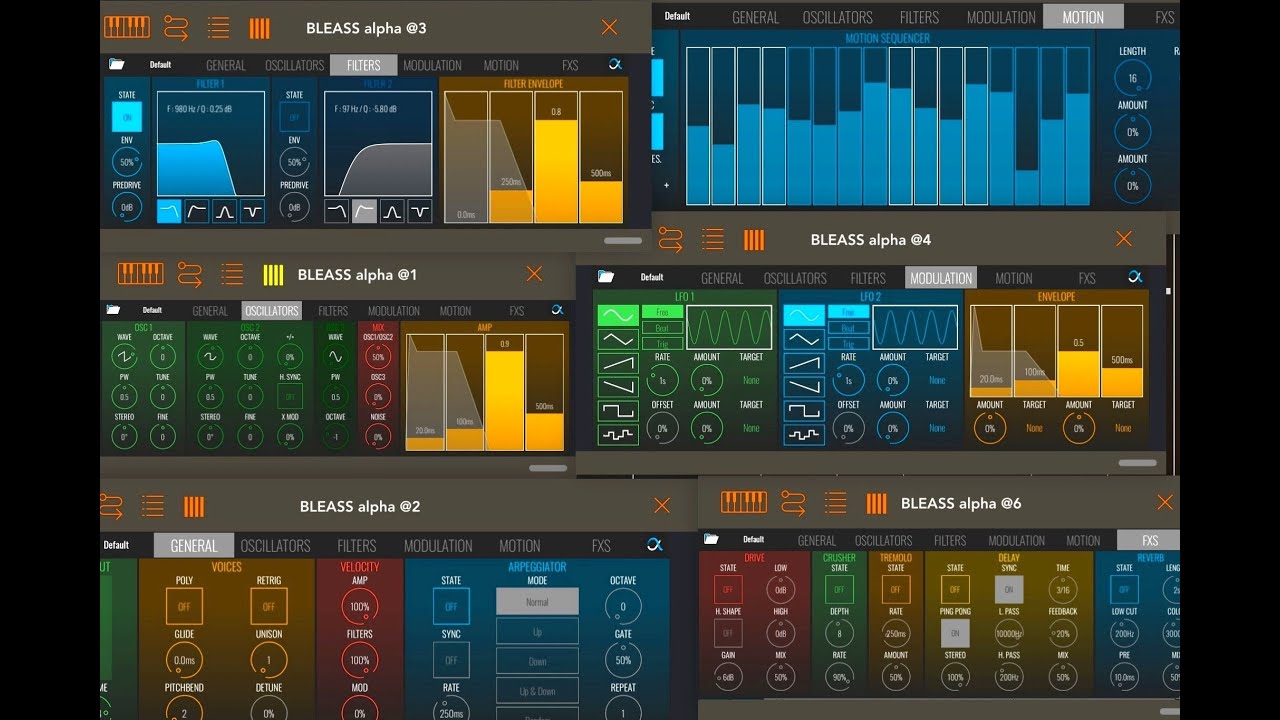Choose LFO 2 square waveform
Image resolution: width=1280 pixels, height=720 pixels.
click(x=804, y=411)
